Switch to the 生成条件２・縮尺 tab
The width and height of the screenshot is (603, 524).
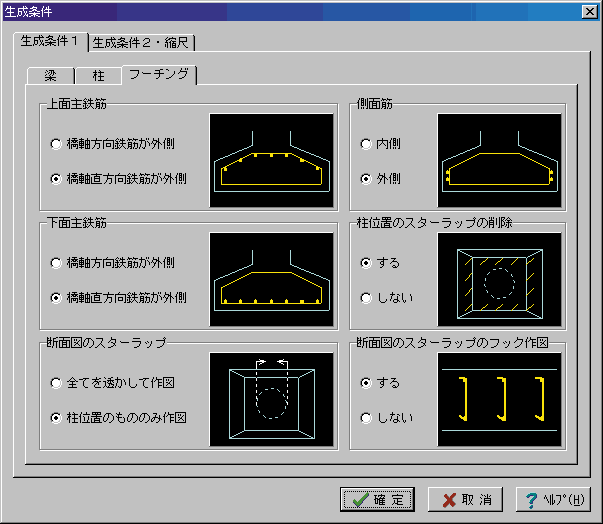click(x=141, y=42)
